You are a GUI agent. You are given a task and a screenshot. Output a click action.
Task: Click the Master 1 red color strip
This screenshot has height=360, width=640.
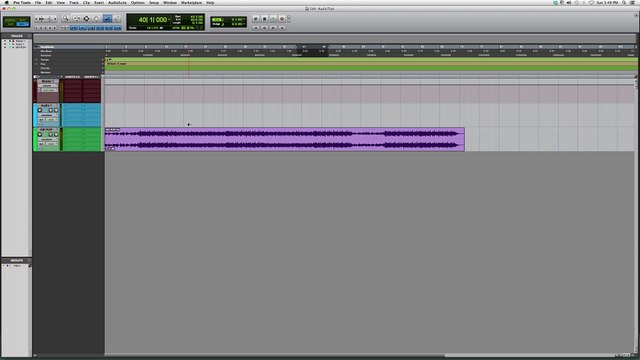[35, 91]
